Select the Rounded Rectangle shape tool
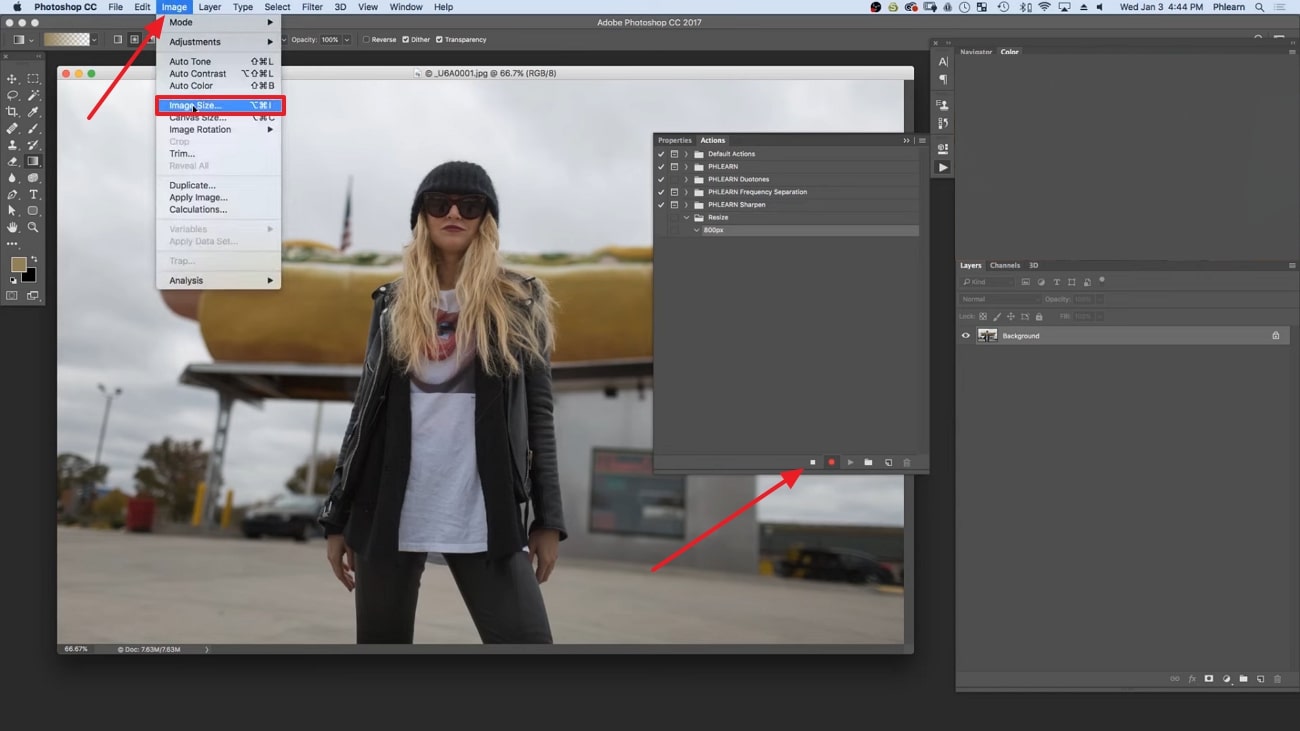The width and height of the screenshot is (1300, 731). [x=33, y=211]
